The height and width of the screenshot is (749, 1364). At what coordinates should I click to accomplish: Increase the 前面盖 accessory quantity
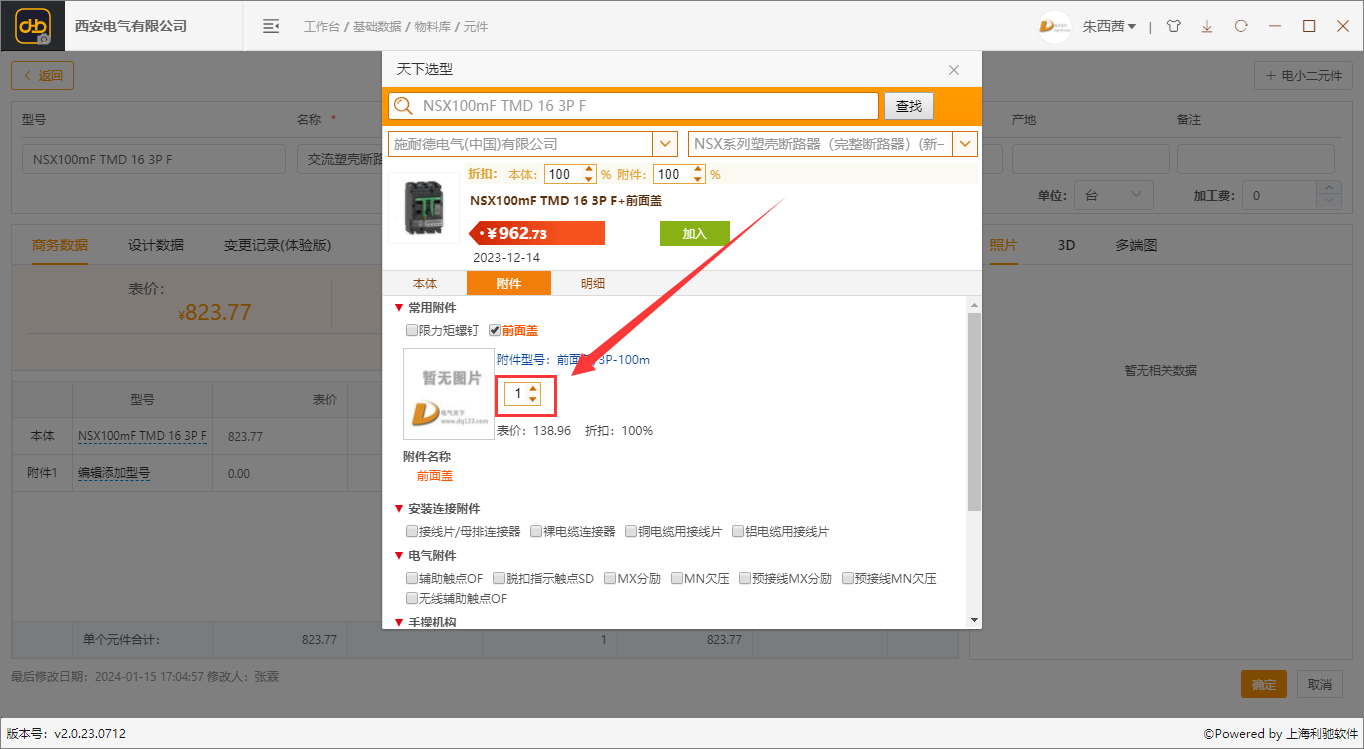coord(533,389)
